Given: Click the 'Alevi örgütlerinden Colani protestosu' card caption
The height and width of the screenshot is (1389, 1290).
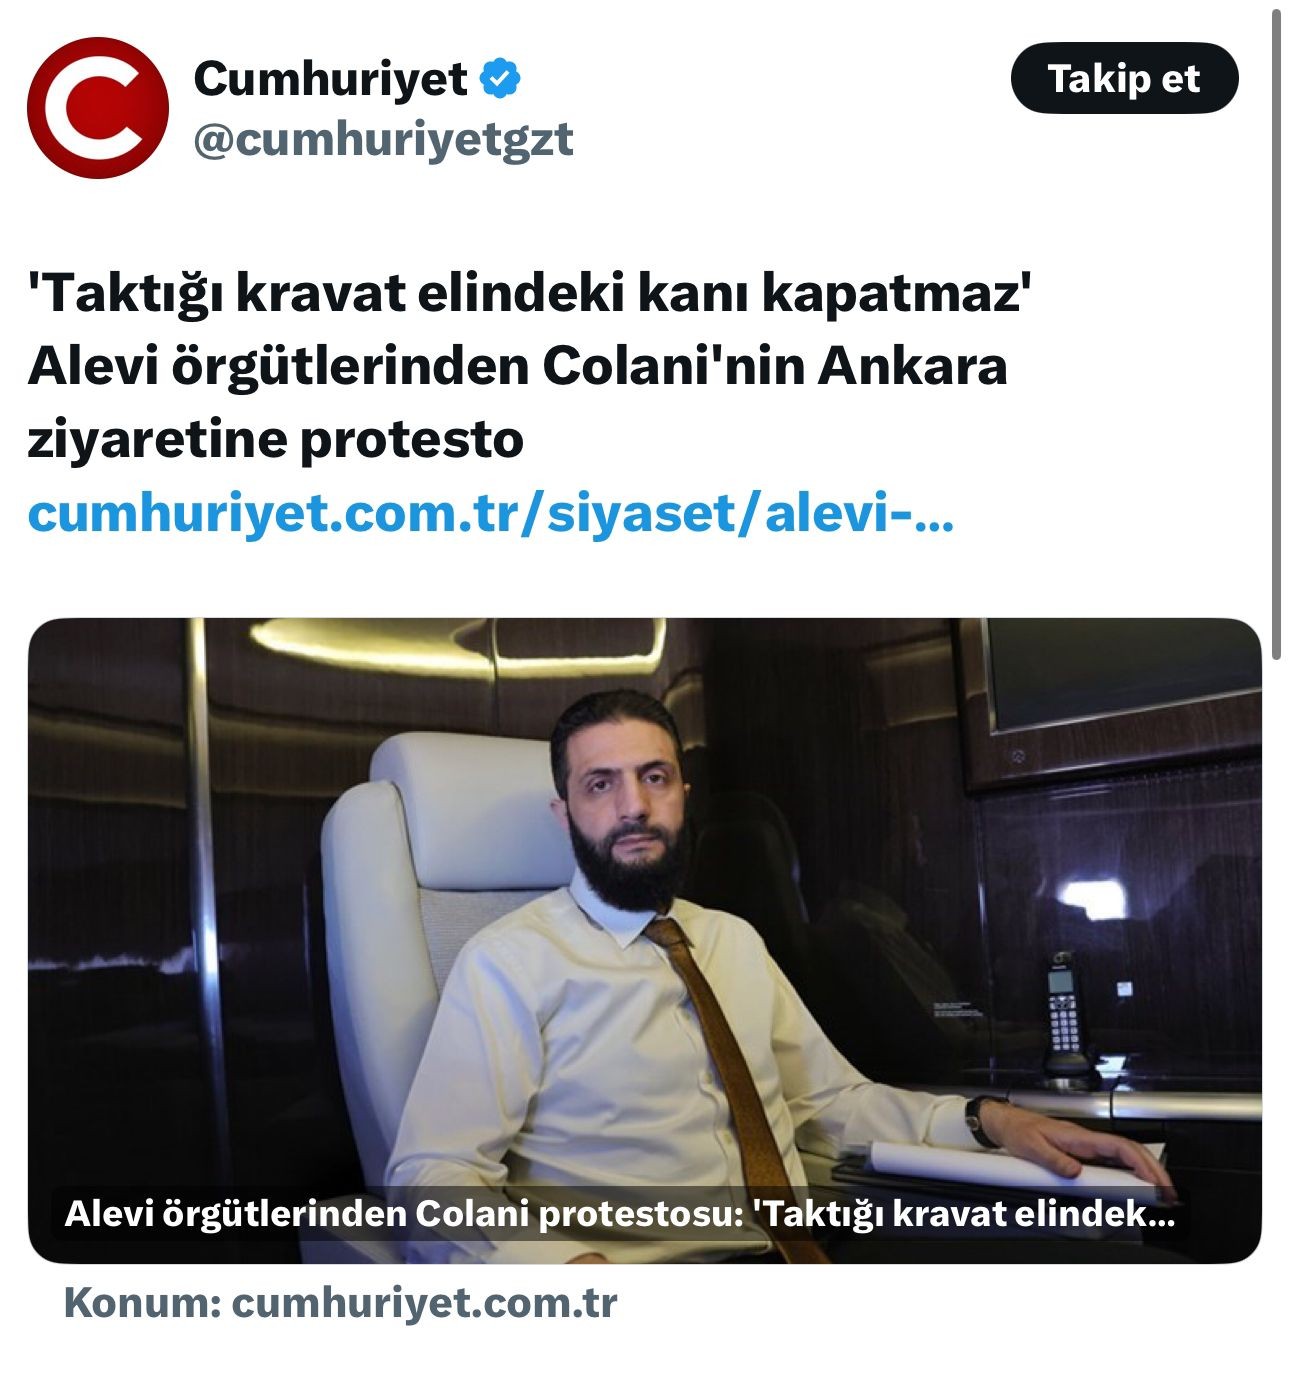Looking at the screenshot, I should click(619, 1214).
